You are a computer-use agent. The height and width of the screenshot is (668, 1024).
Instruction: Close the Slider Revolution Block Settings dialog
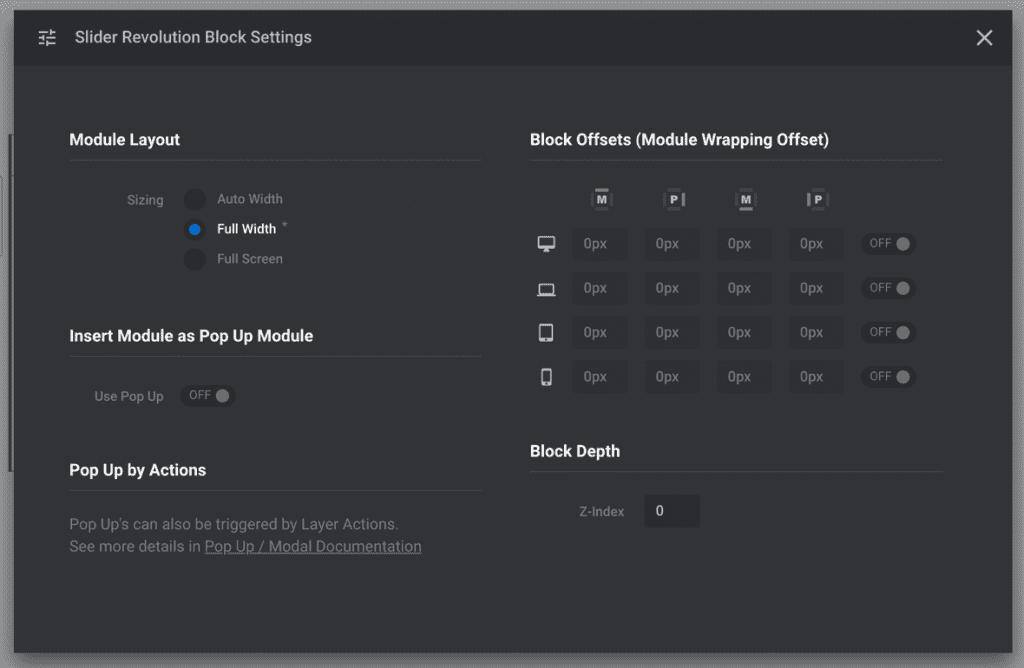point(984,38)
